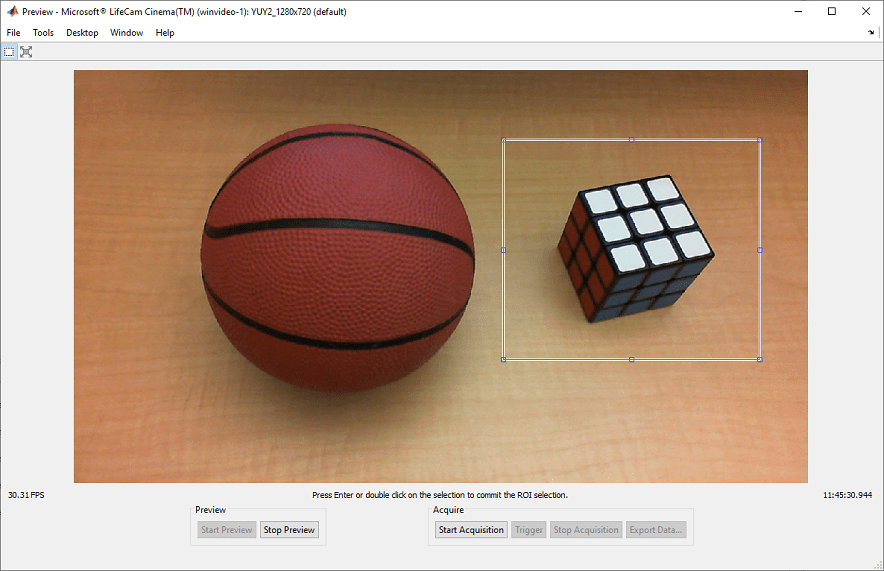
Task: Click the MATLAB logo in title bar
Action: tap(12, 11)
